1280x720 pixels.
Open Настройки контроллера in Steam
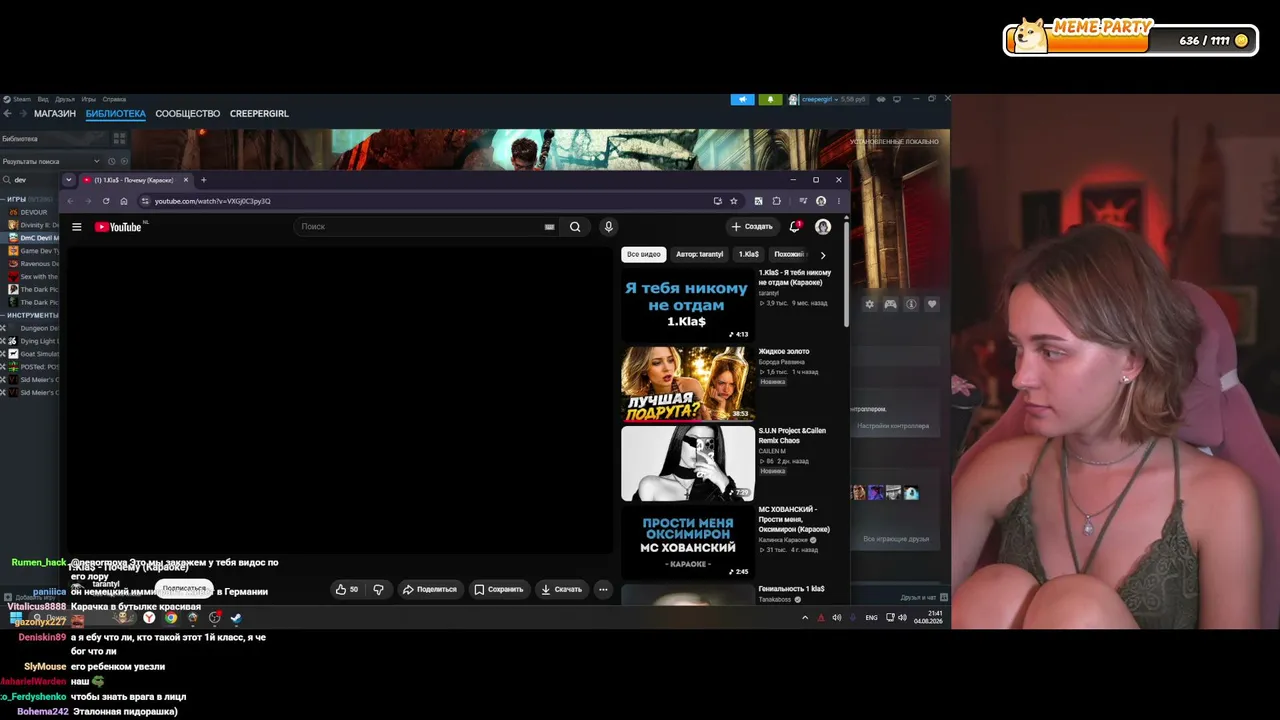[x=893, y=426]
